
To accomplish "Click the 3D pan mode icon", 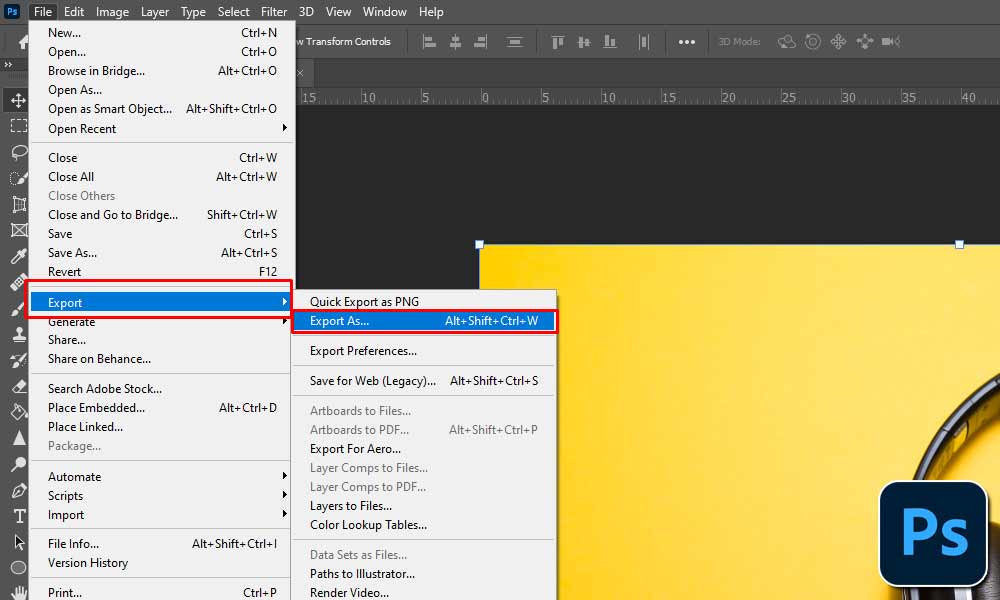I will (x=838, y=42).
